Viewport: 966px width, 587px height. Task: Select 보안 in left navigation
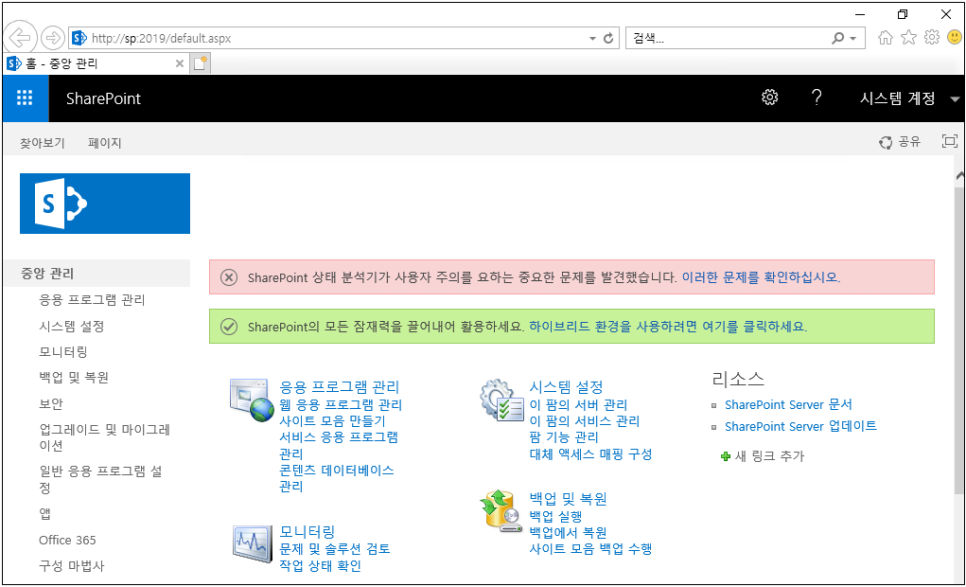[x=51, y=403]
